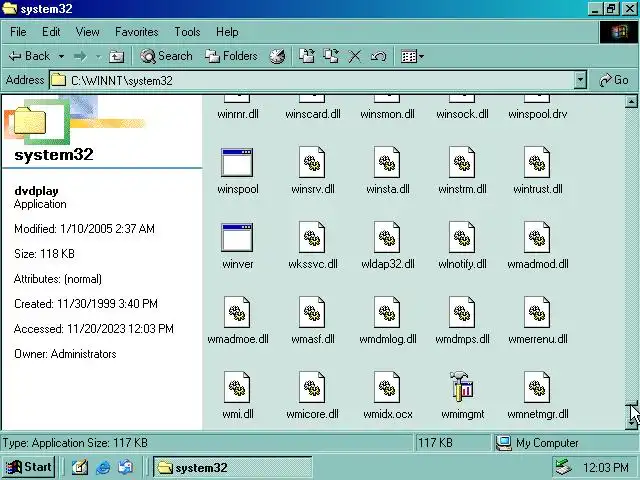The height and width of the screenshot is (480, 640).
Task: Click the Modified date detail line
Action: 84,229
